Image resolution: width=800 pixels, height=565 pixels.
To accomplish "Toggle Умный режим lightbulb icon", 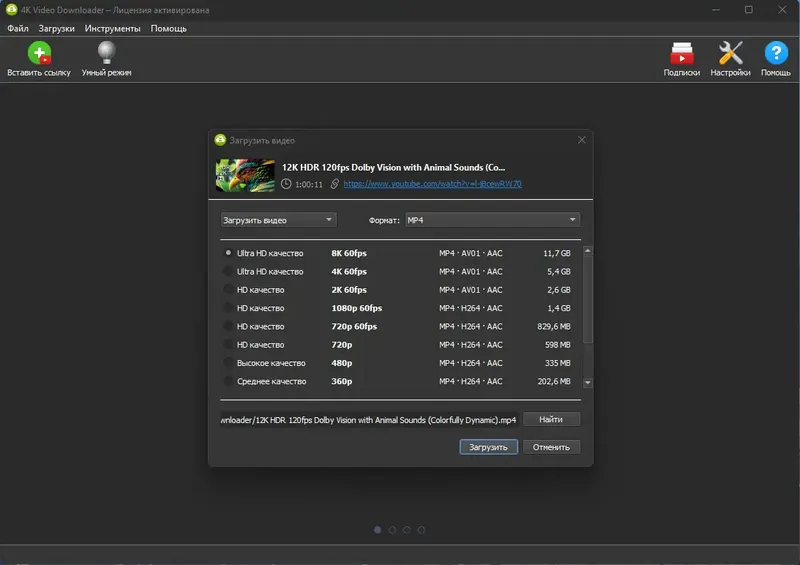I will click(106, 53).
